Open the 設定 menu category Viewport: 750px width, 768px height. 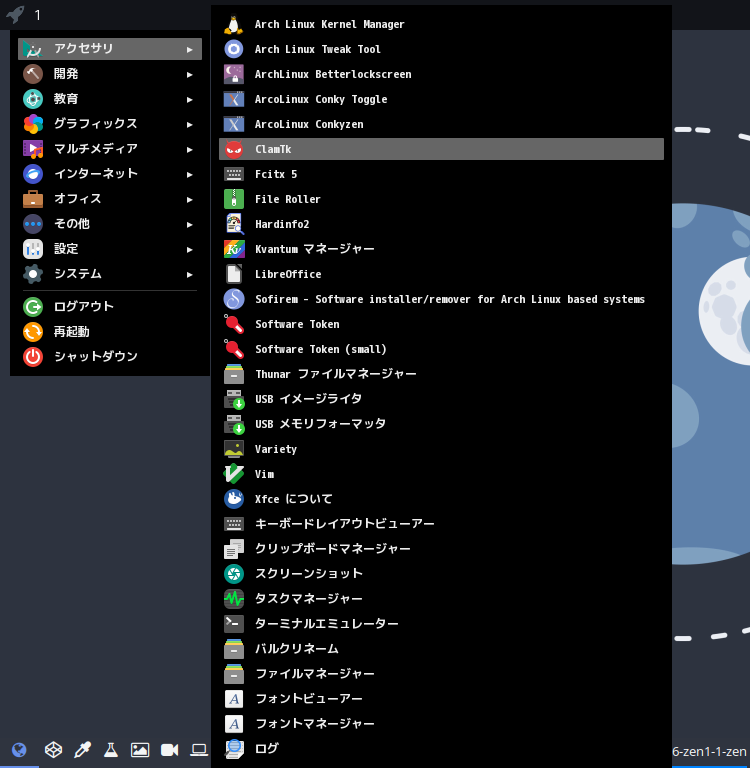(67, 249)
